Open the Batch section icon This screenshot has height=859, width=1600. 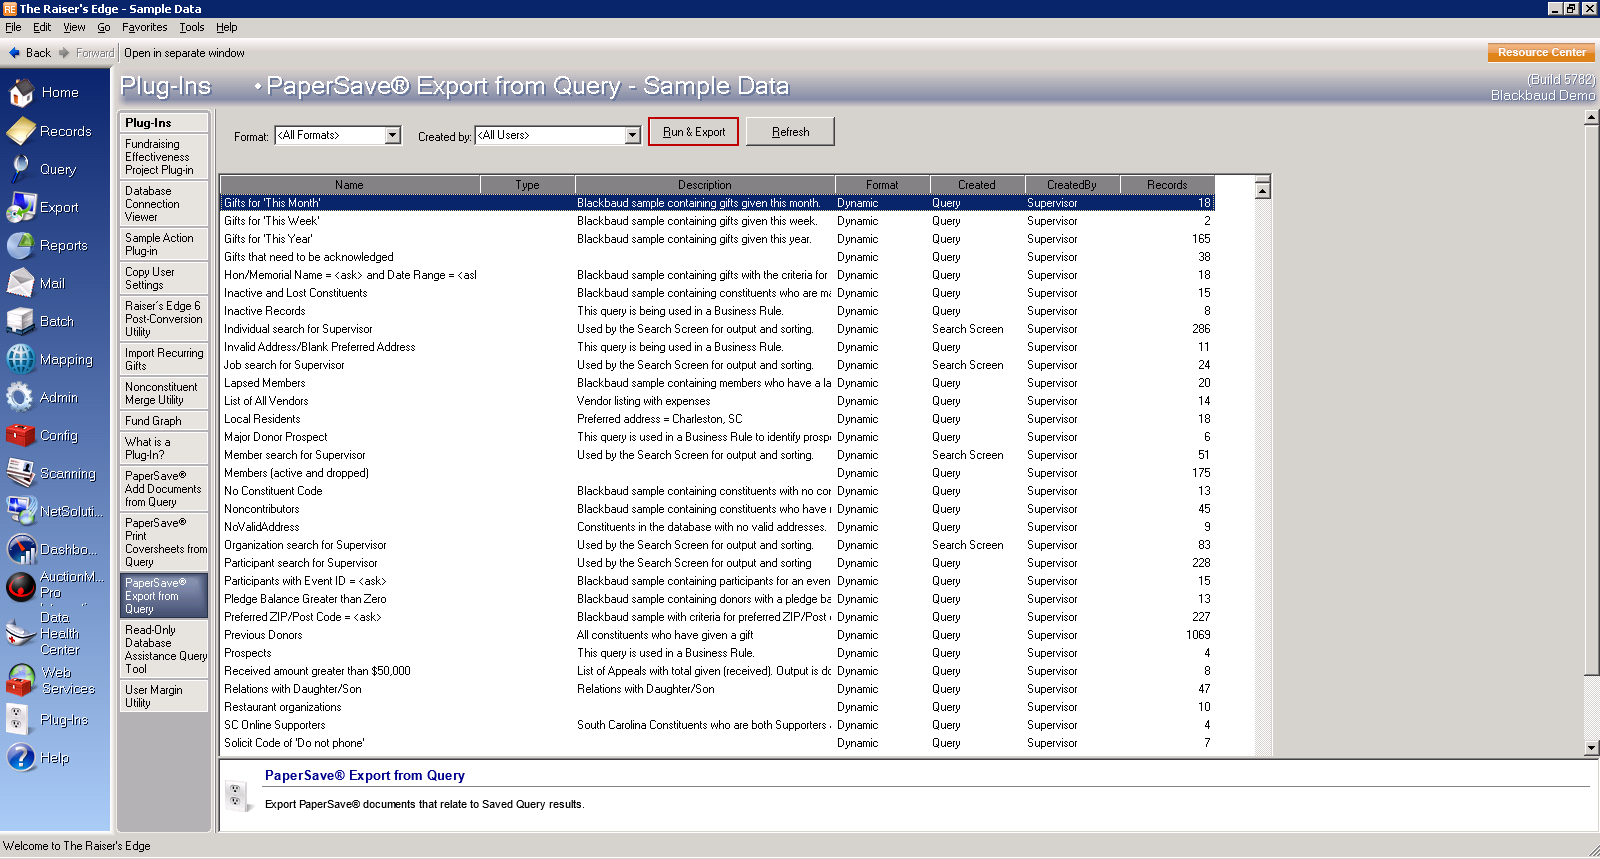point(21,321)
